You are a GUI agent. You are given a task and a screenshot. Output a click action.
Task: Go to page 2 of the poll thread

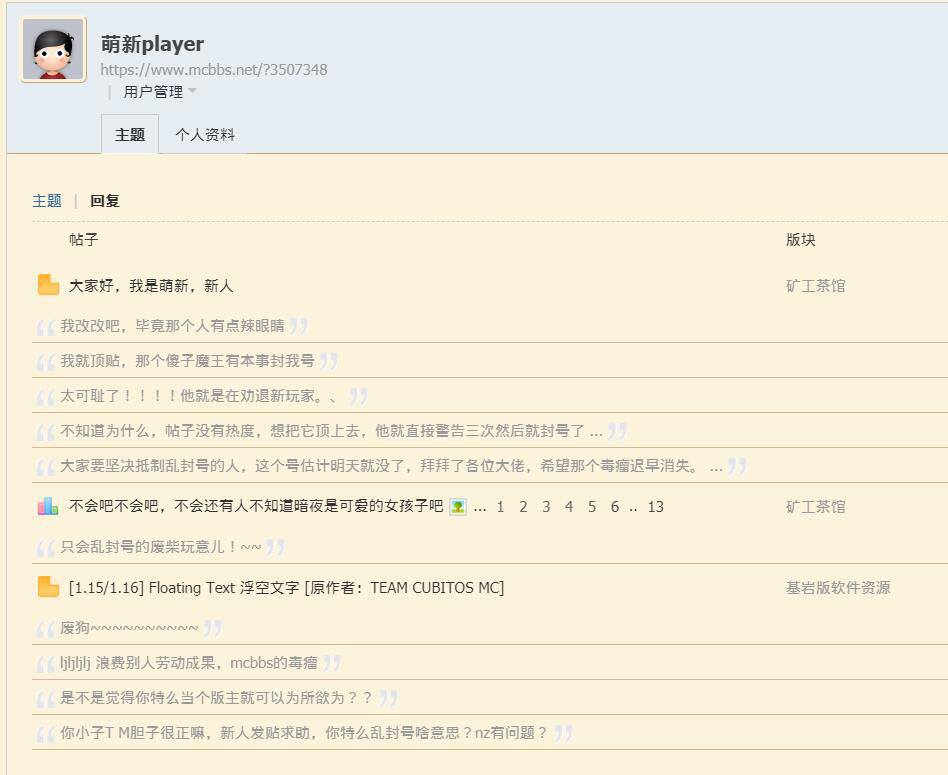[x=523, y=507]
